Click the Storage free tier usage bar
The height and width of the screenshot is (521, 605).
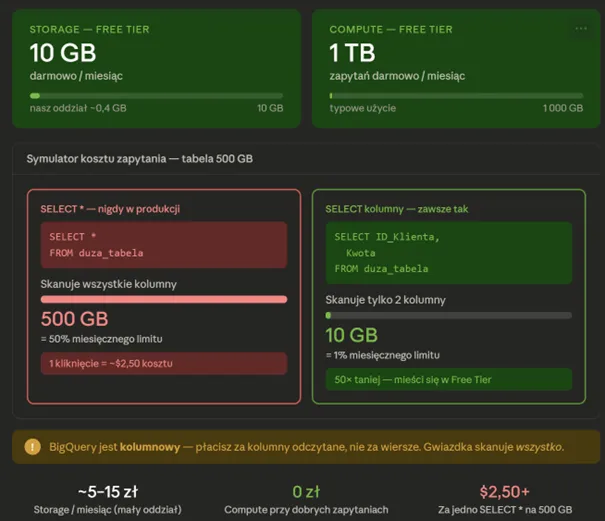click(x=156, y=96)
